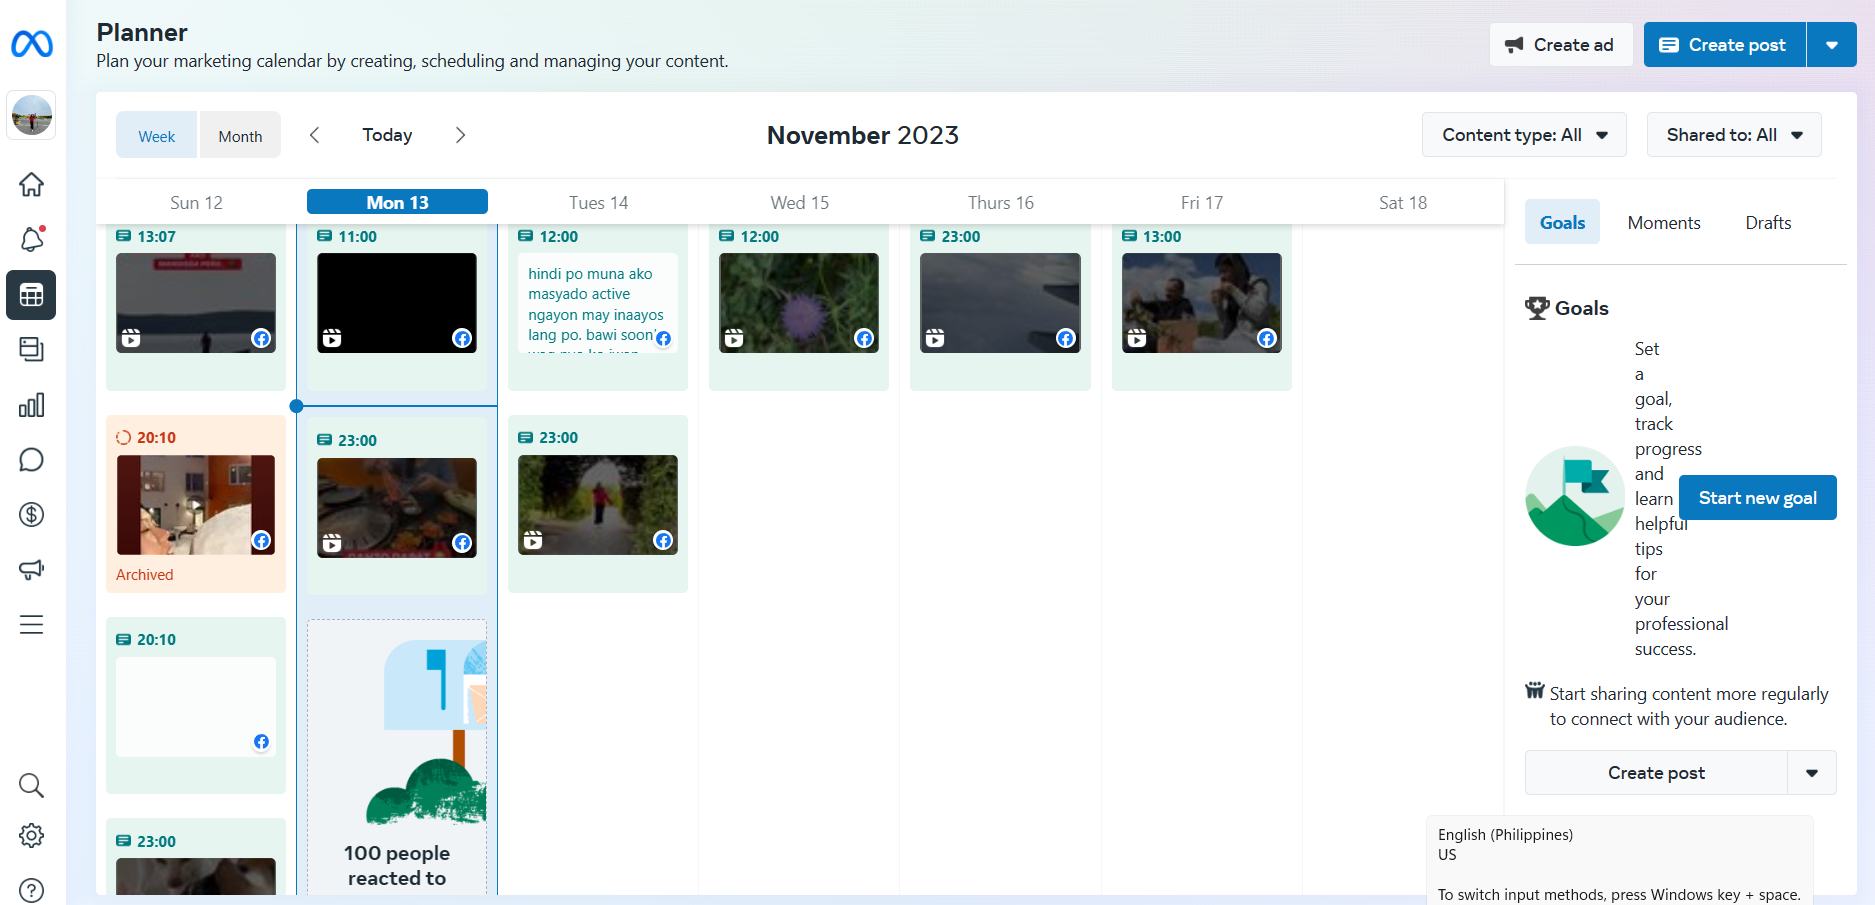Click the blue Create post button
The width and height of the screenshot is (1875, 905).
click(x=1724, y=45)
